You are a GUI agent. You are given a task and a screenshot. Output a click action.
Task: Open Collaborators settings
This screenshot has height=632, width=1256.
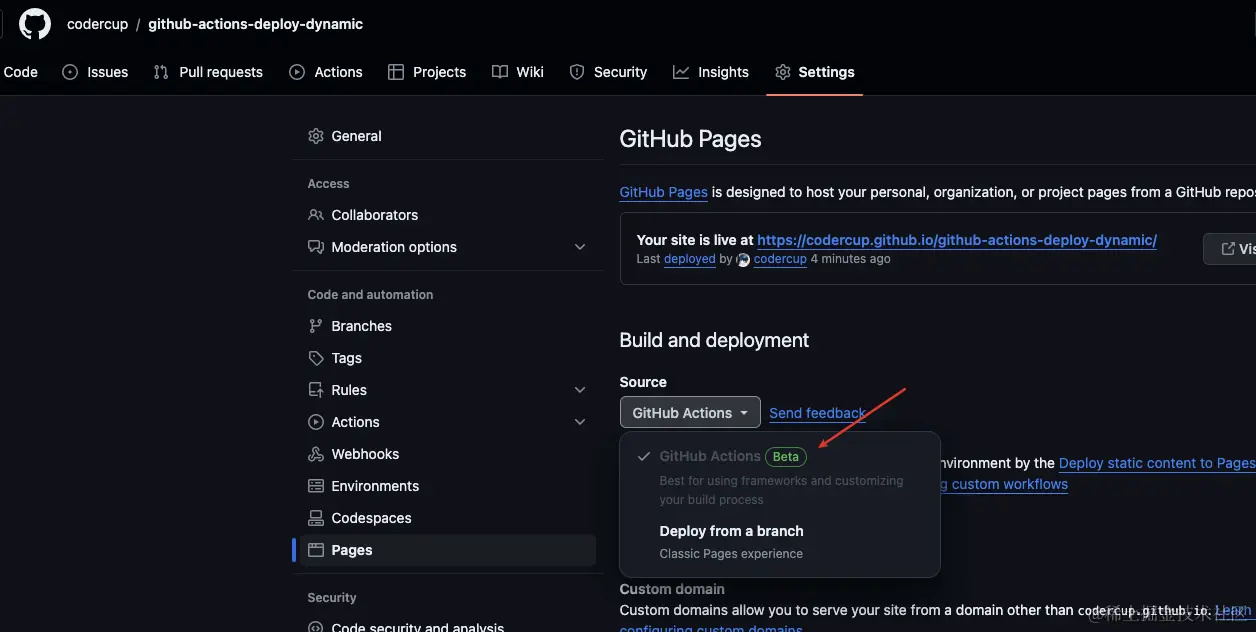click(448, 215)
